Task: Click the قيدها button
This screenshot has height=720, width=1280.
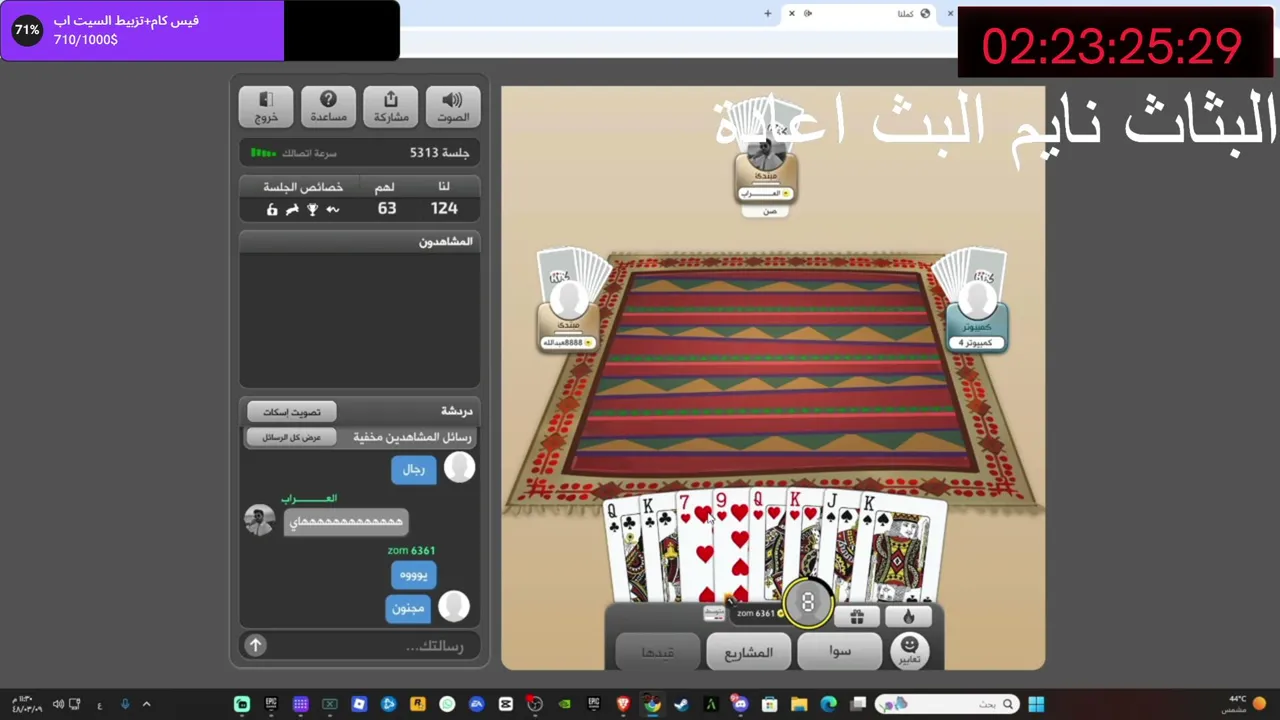Action: point(657,653)
